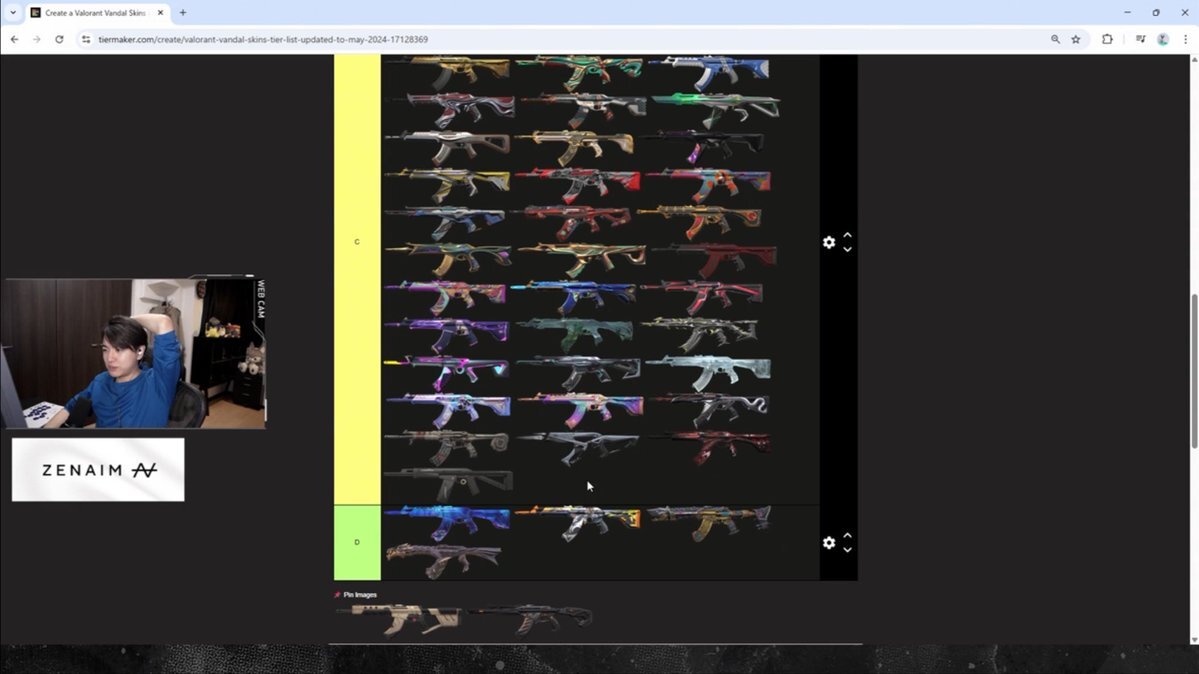Open the media controls icon in the toolbar

click(x=1140, y=39)
